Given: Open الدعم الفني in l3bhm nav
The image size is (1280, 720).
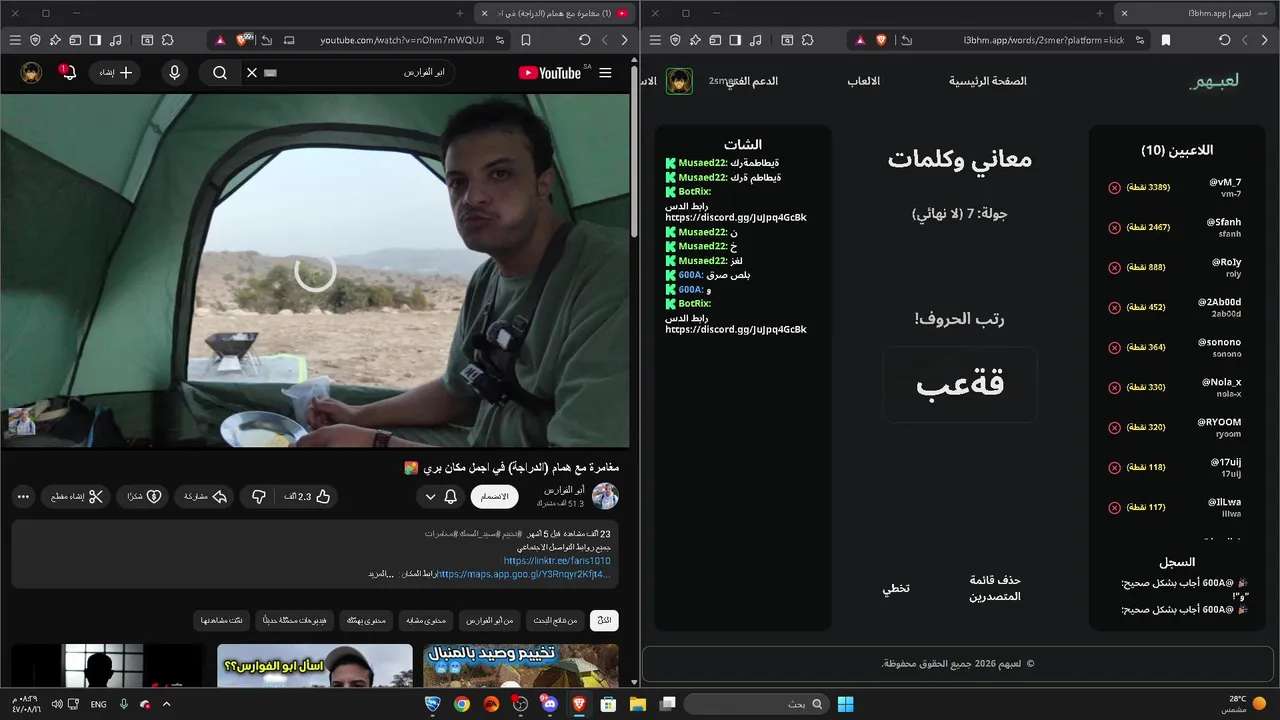Looking at the screenshot, I should click(x=752, y=81).
